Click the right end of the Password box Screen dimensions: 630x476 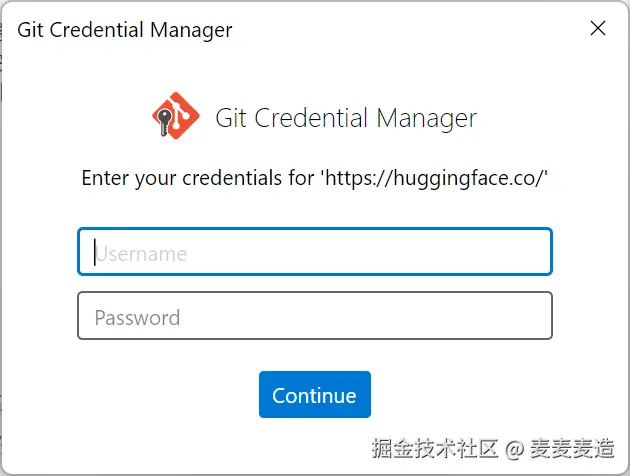point(538,315)
